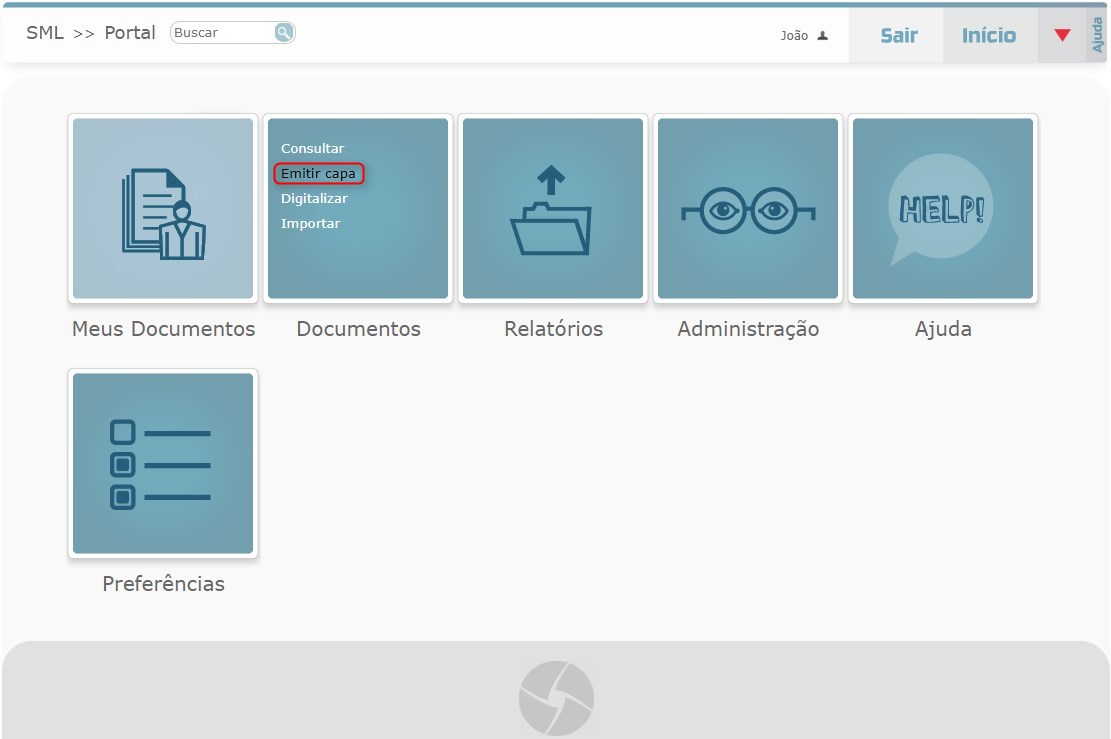Screen dimensions: 1111x739
Task: Click the circular logo in footer
Action: [x=556, y=698]
